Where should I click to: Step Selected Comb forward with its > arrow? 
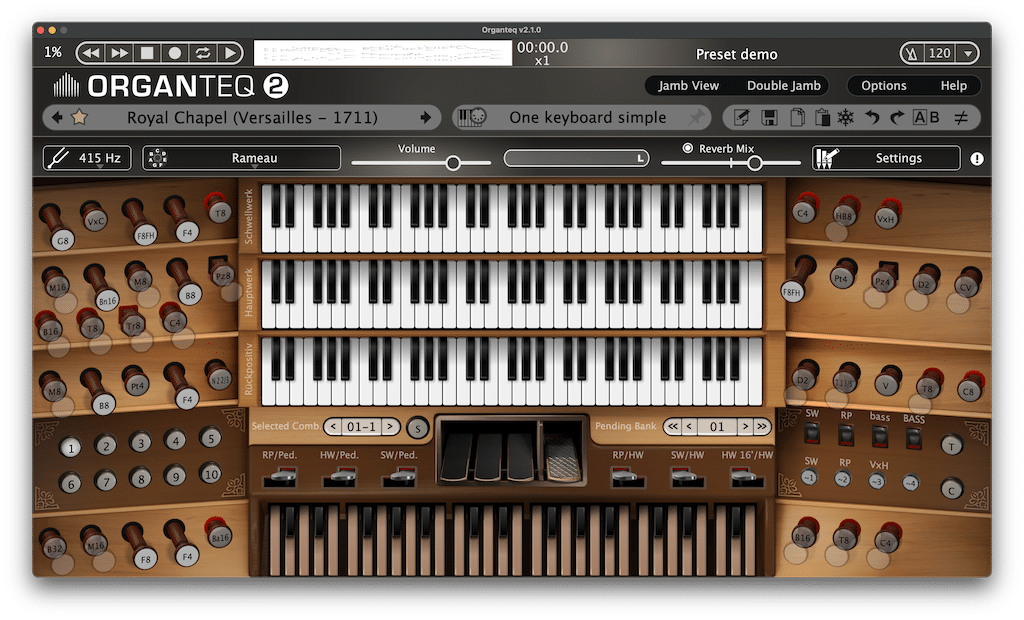(390, 427)
